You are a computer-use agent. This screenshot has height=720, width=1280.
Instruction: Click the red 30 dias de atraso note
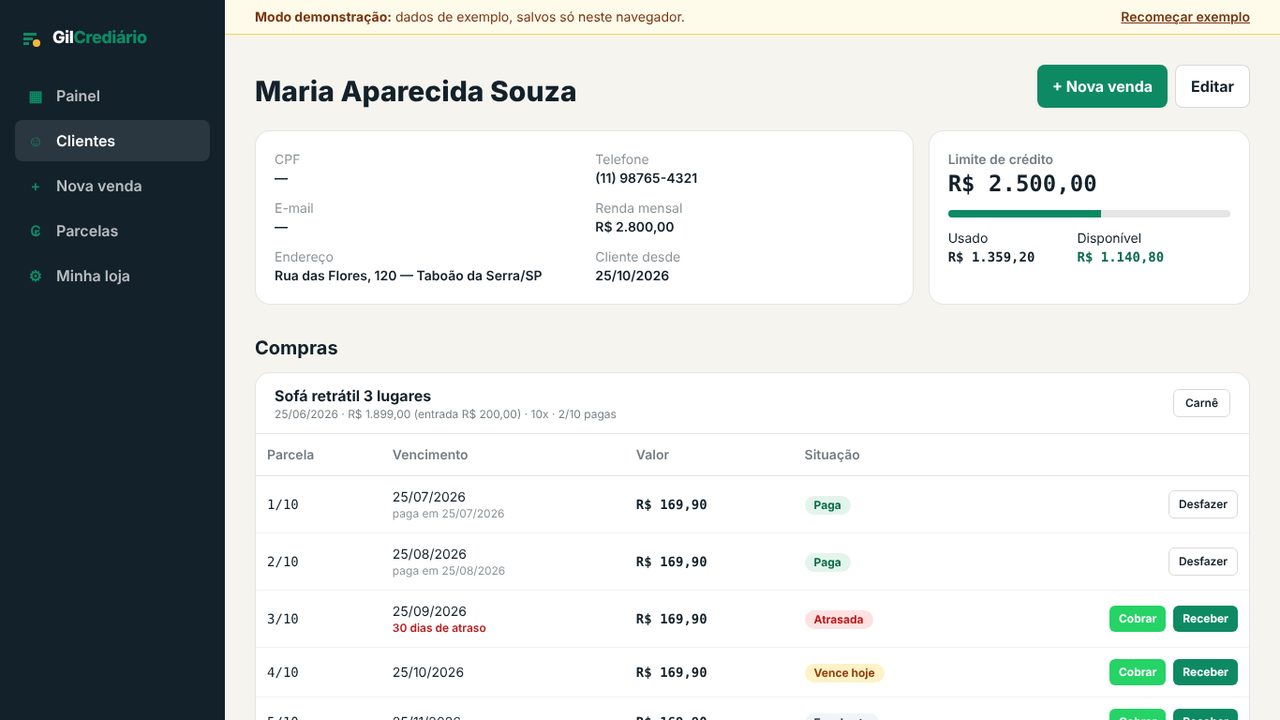tap(439, 629)
